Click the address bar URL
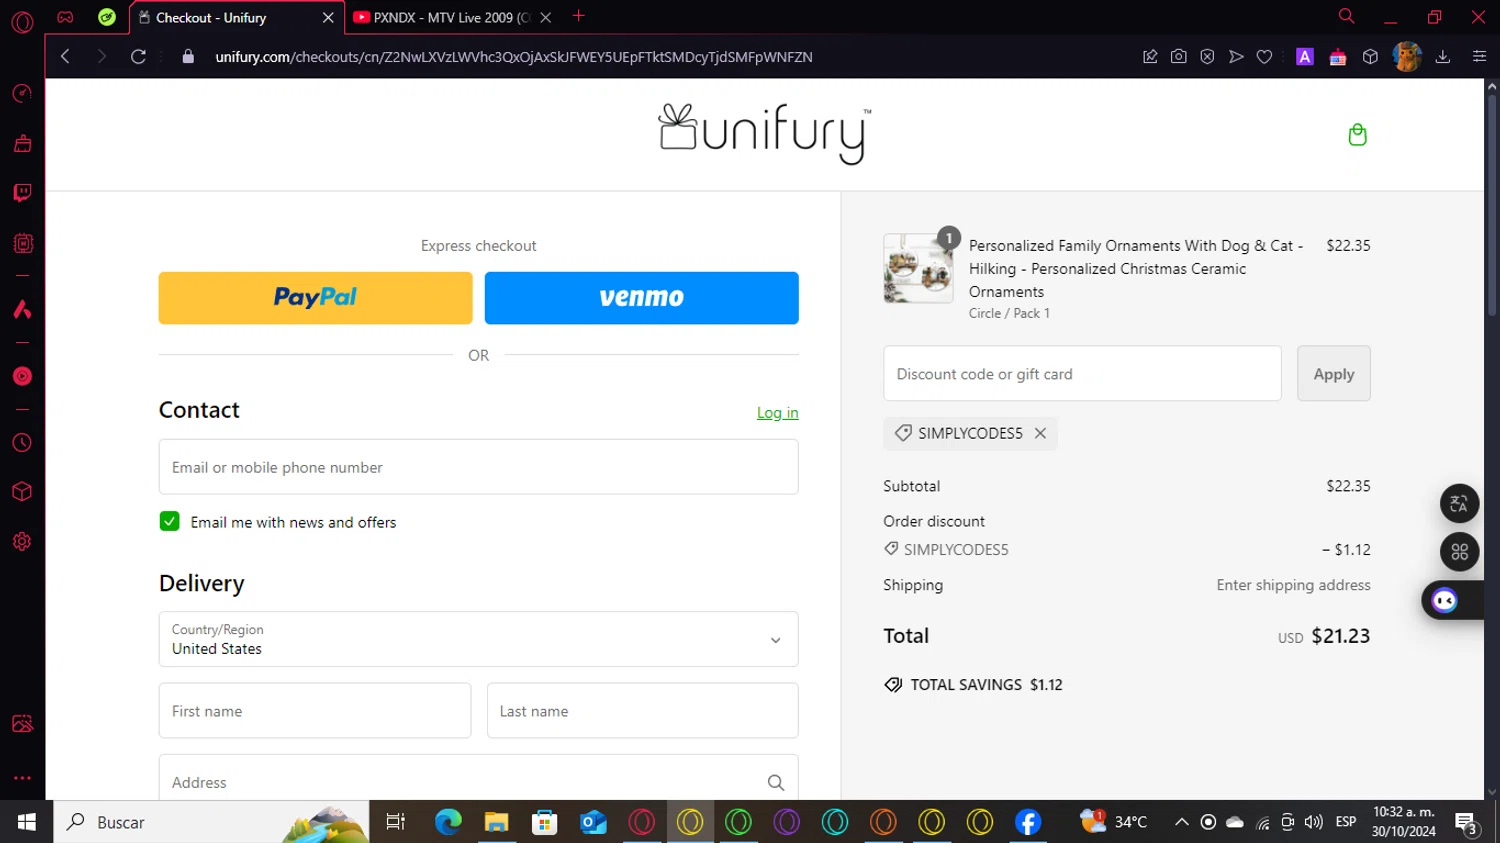Viewport: 1500px width, 843px height. tap(514, 57)
